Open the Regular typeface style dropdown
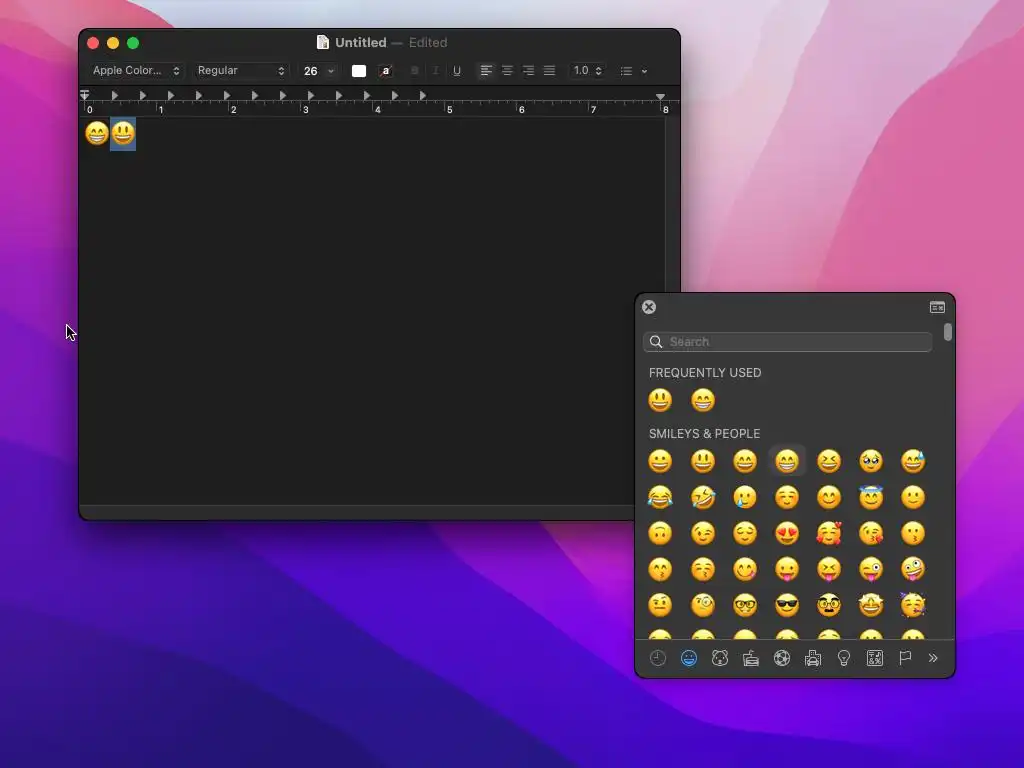This screenshot has height=768, width=1024. pyautogui.click(x=241, y=71)
